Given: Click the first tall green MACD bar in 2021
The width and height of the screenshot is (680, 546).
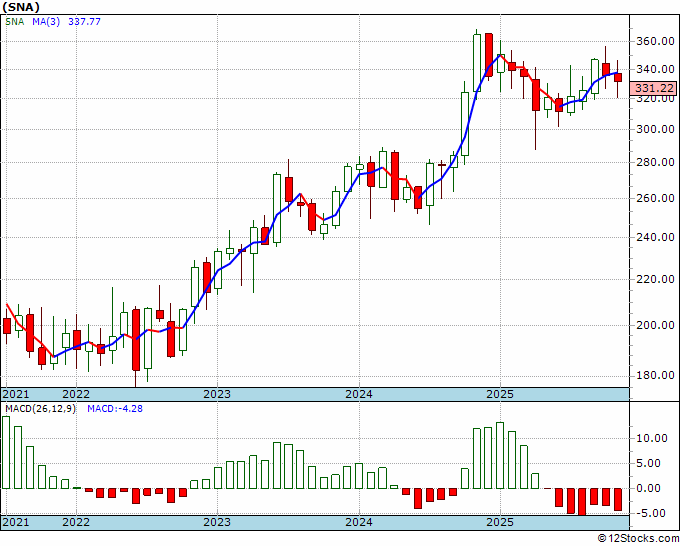Looking at the screenshot, I should (x=6, y=452).
